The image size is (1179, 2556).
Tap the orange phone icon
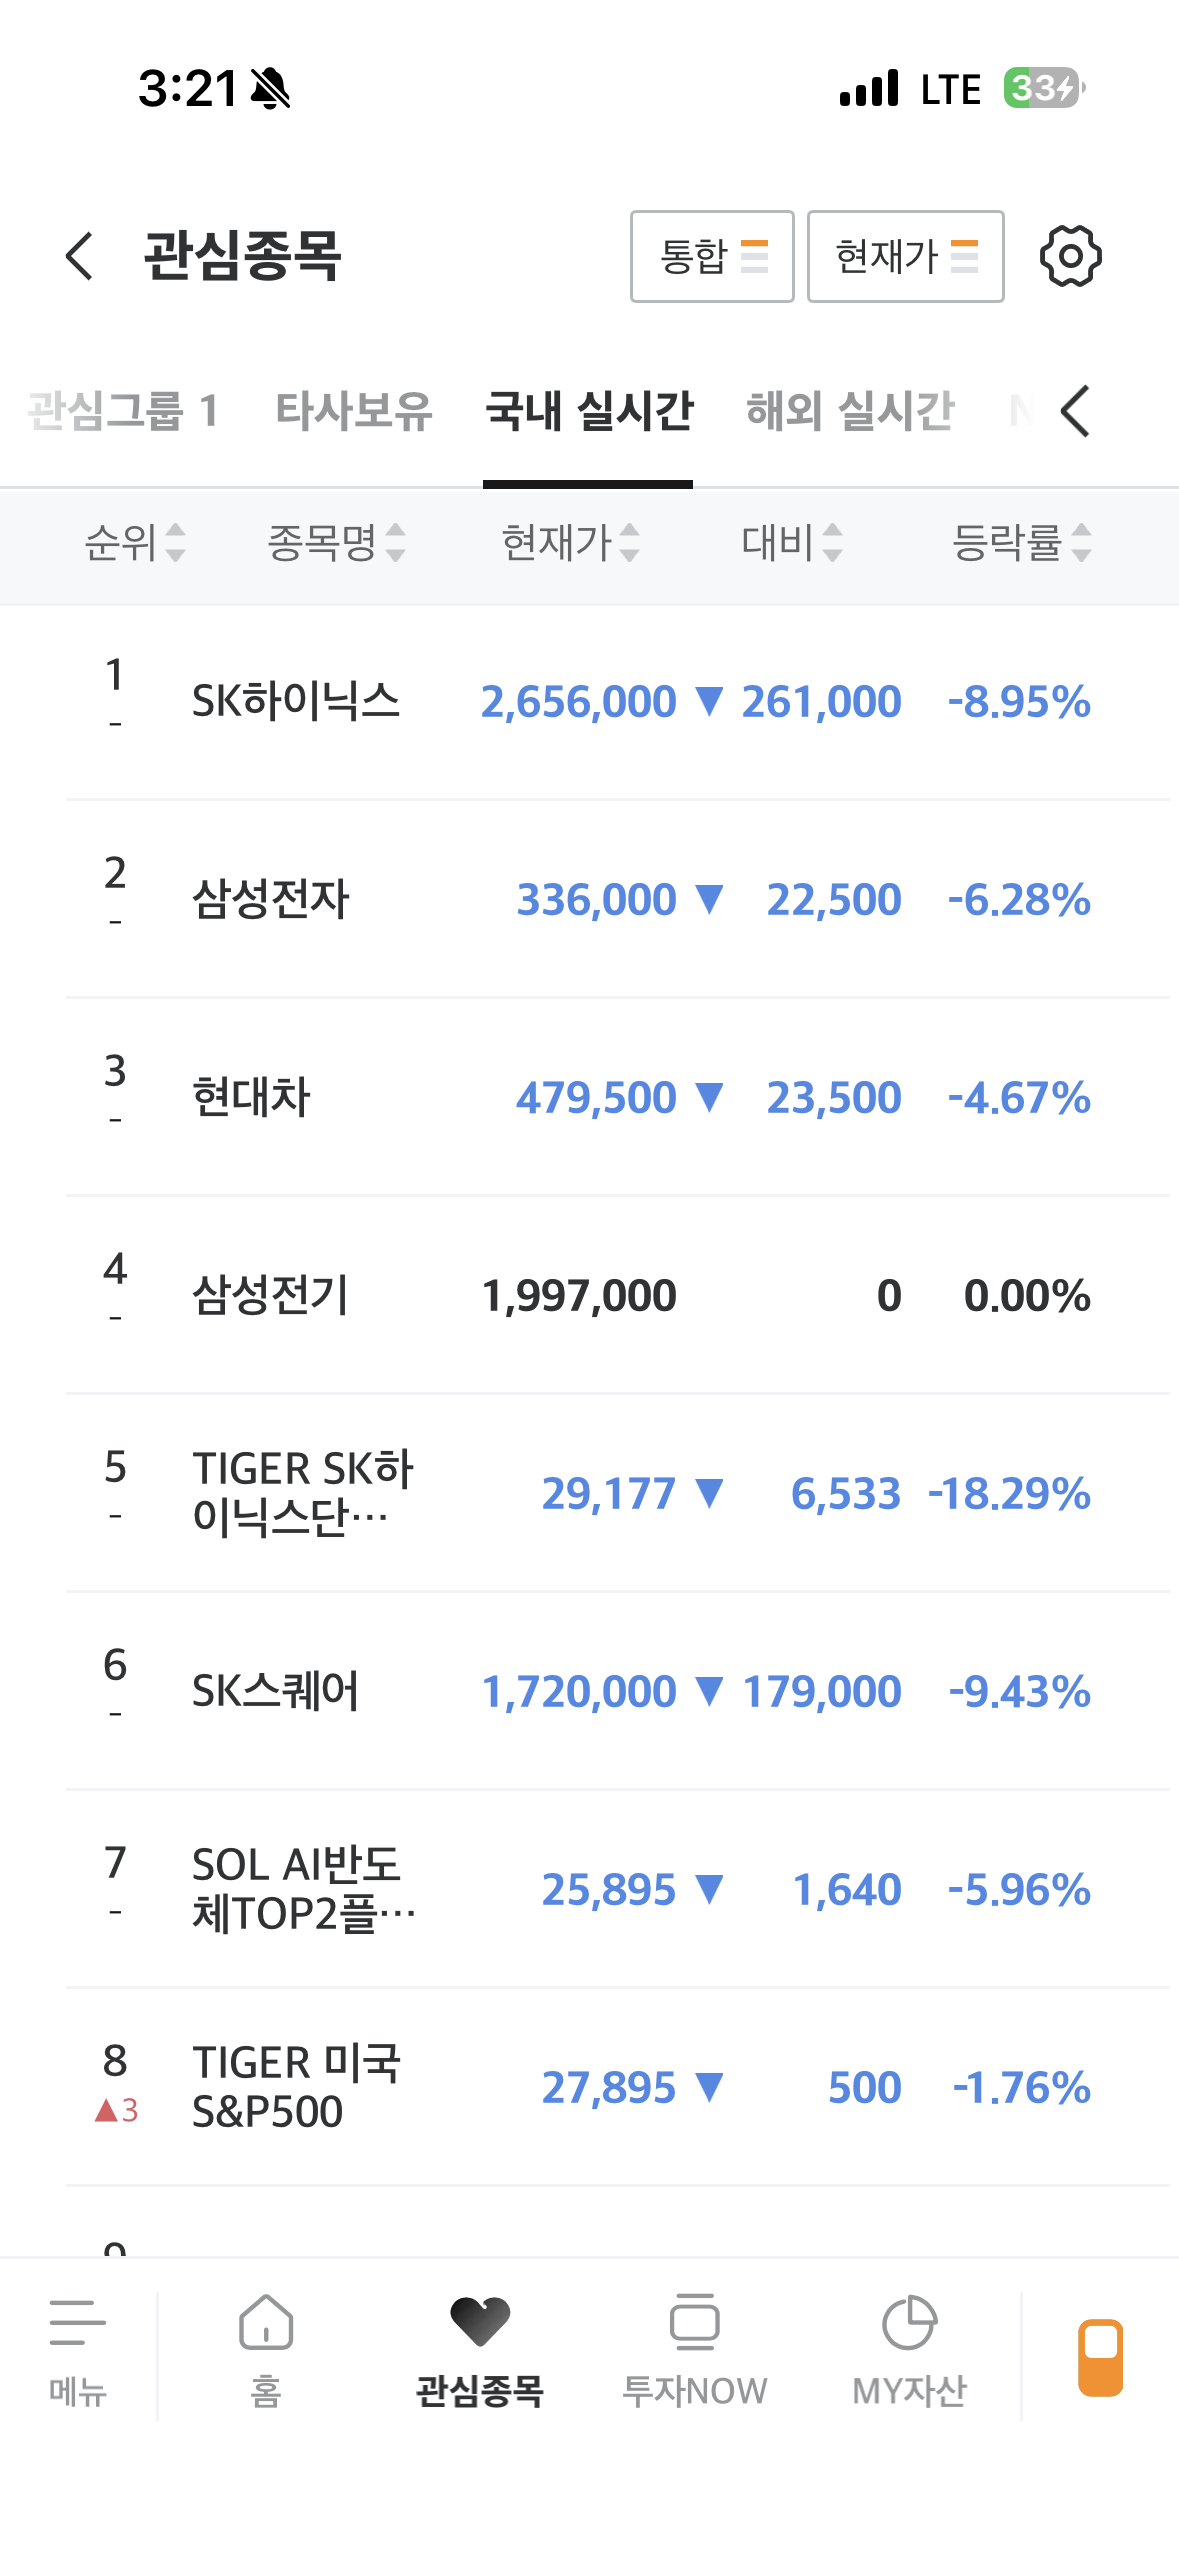click(1100, 2357)
